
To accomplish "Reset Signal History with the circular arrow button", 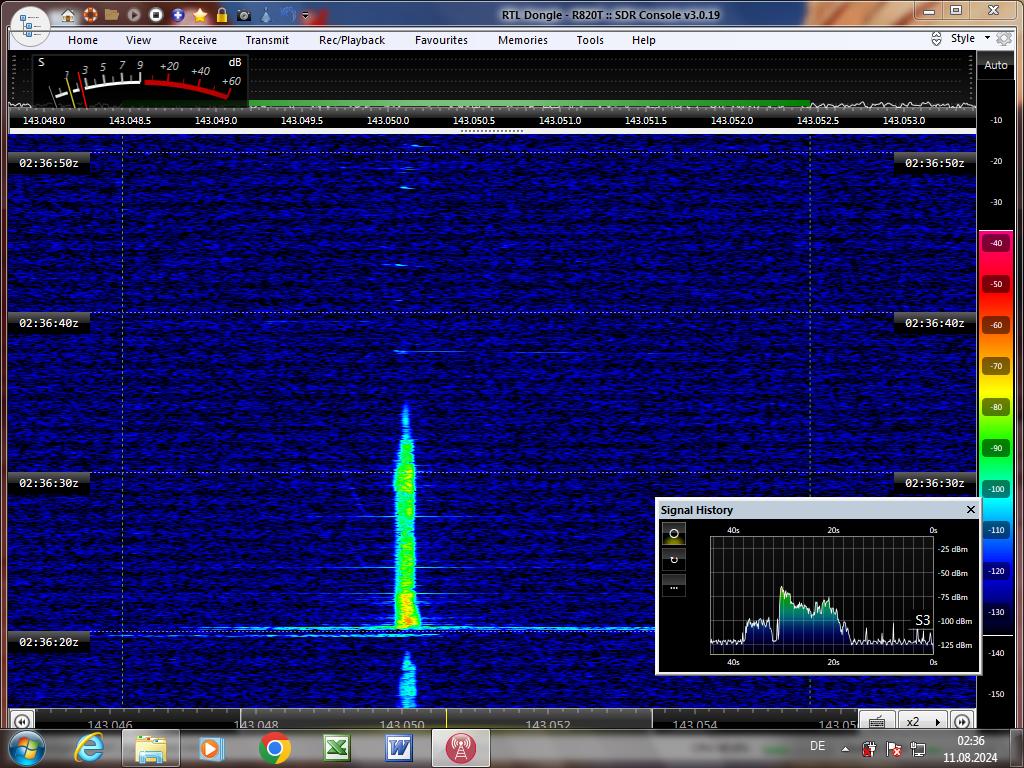I will (x=674, y=560).
